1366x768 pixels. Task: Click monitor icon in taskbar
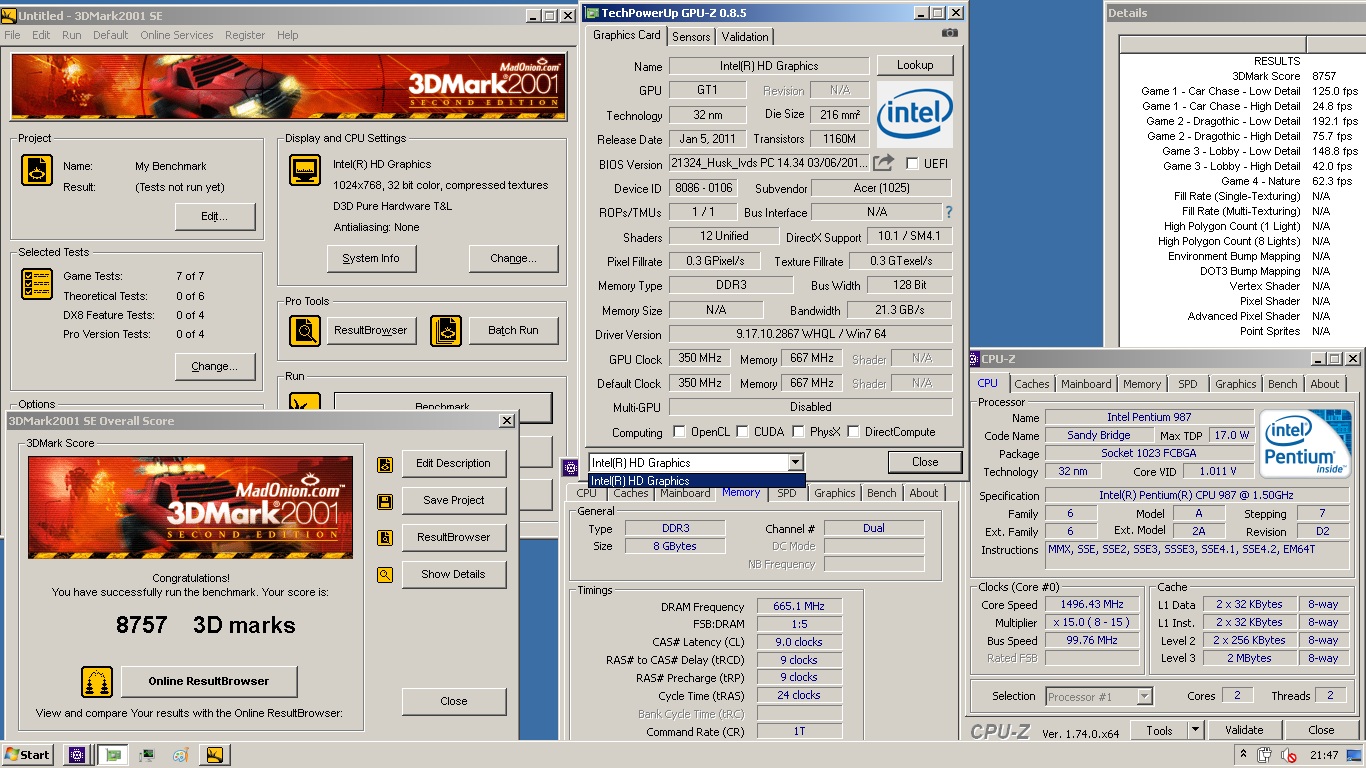point(147,755)
